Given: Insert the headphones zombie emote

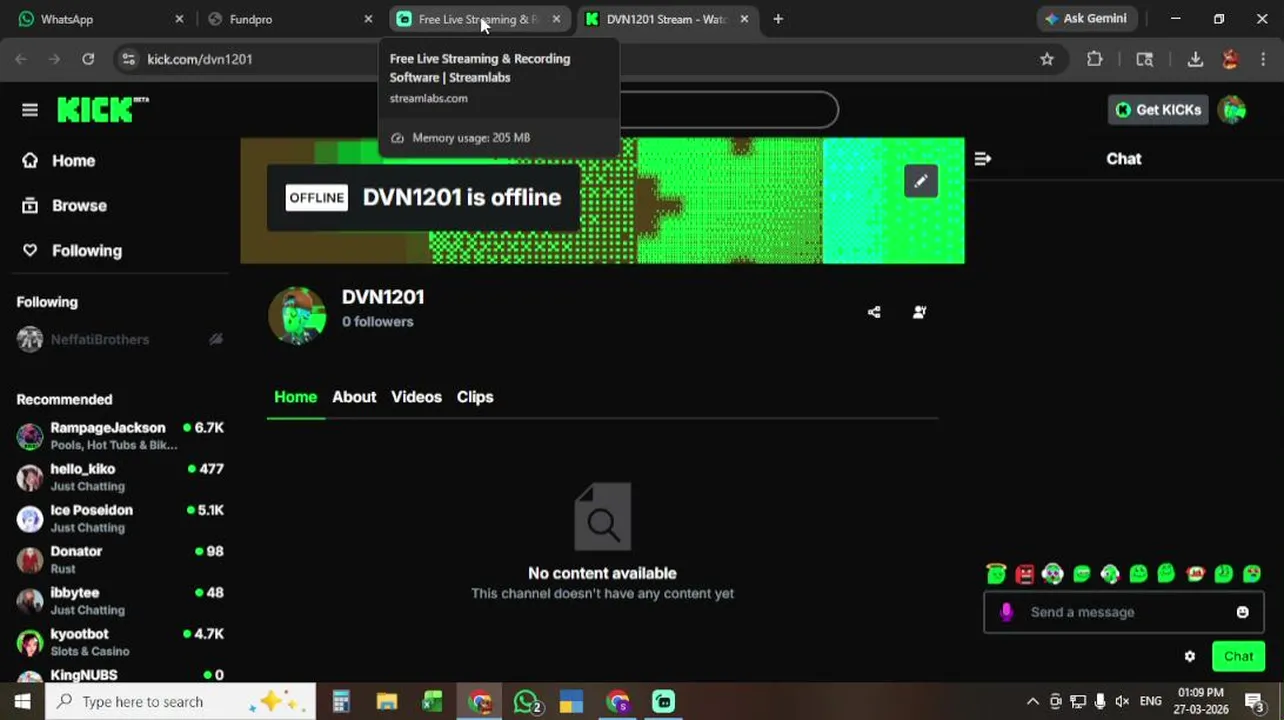Looking at the screenshot, I should point(1052,574).
